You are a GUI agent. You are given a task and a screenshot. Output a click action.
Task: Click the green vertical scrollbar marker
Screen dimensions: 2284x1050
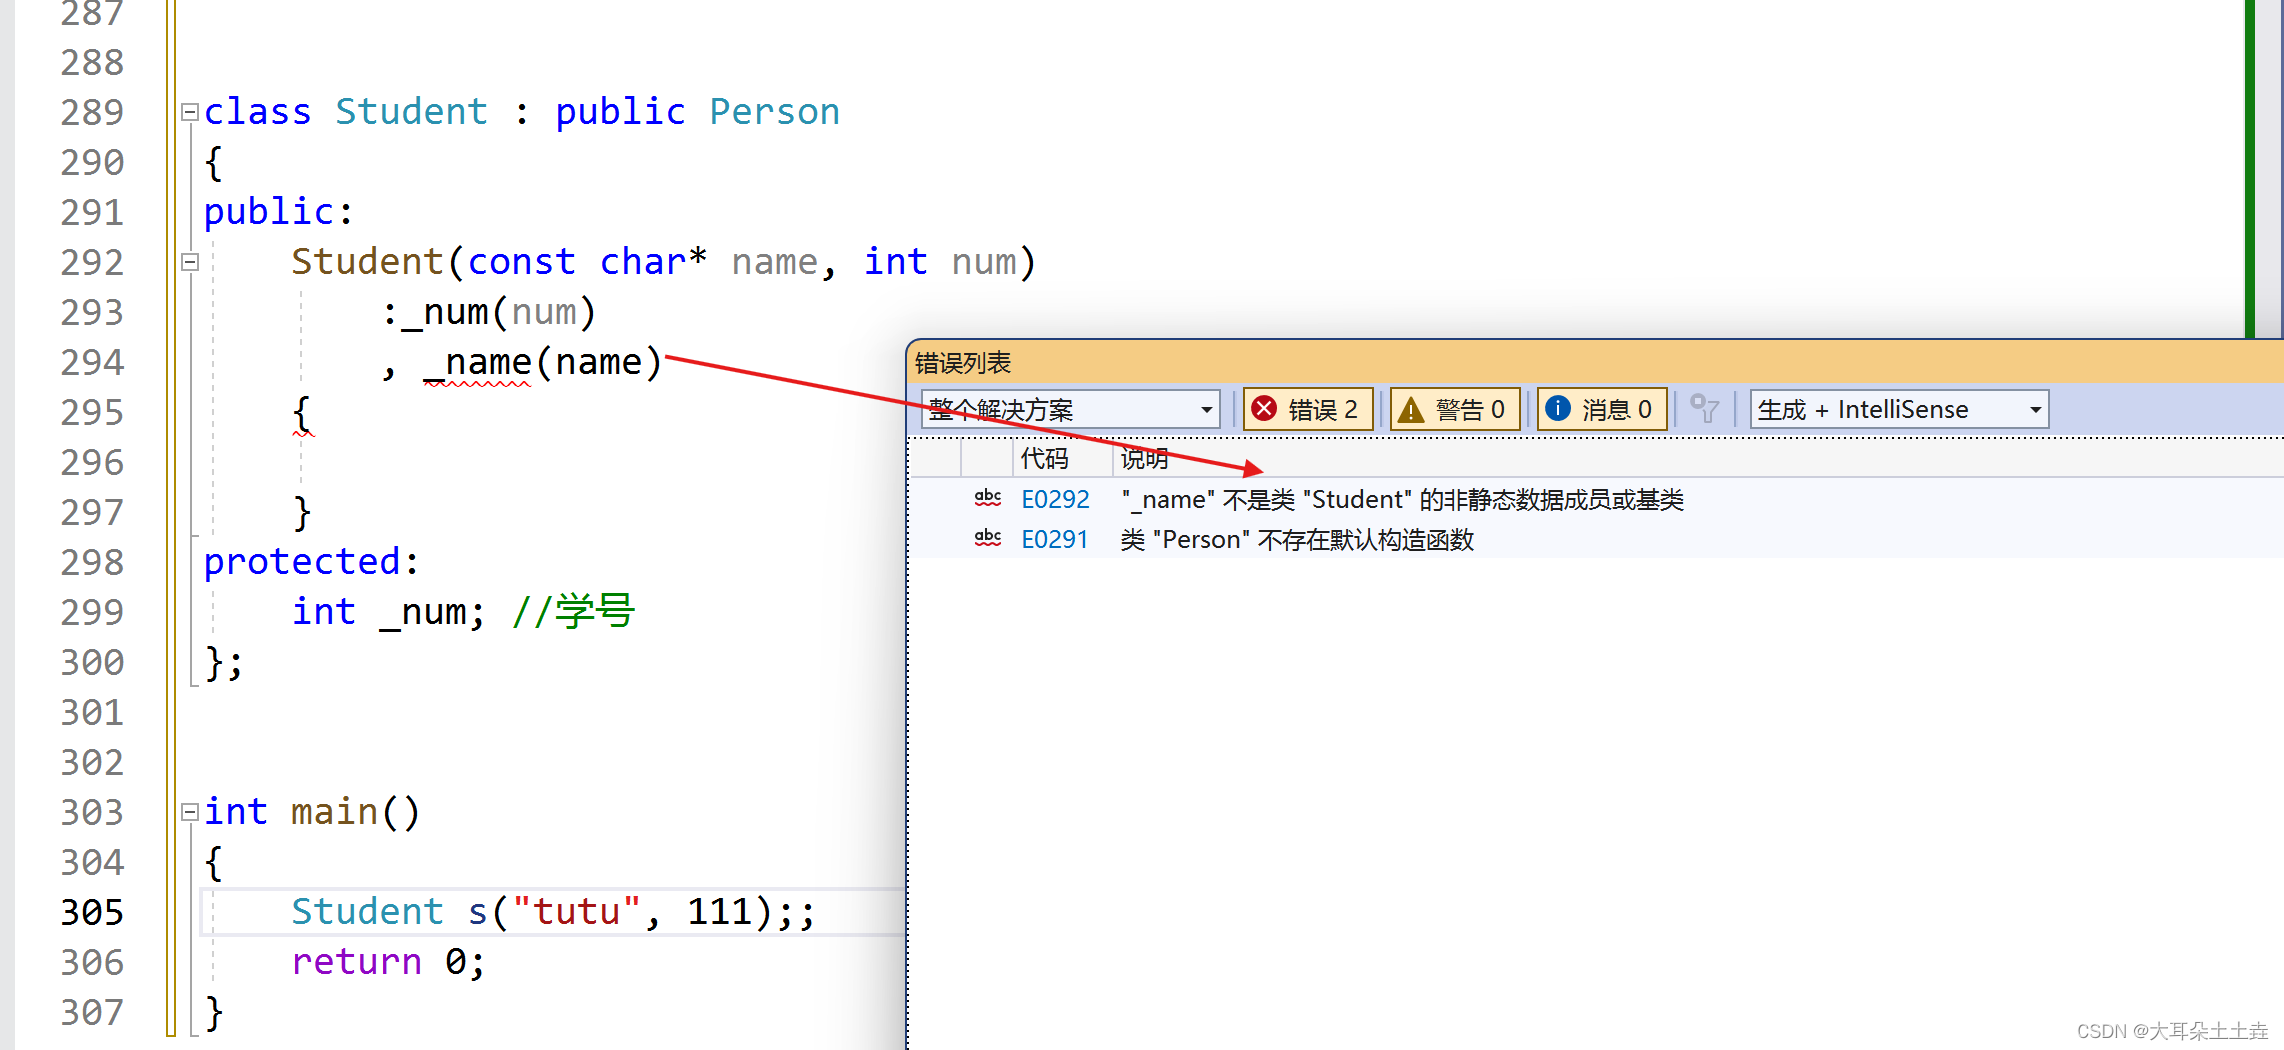[2250, 168]
